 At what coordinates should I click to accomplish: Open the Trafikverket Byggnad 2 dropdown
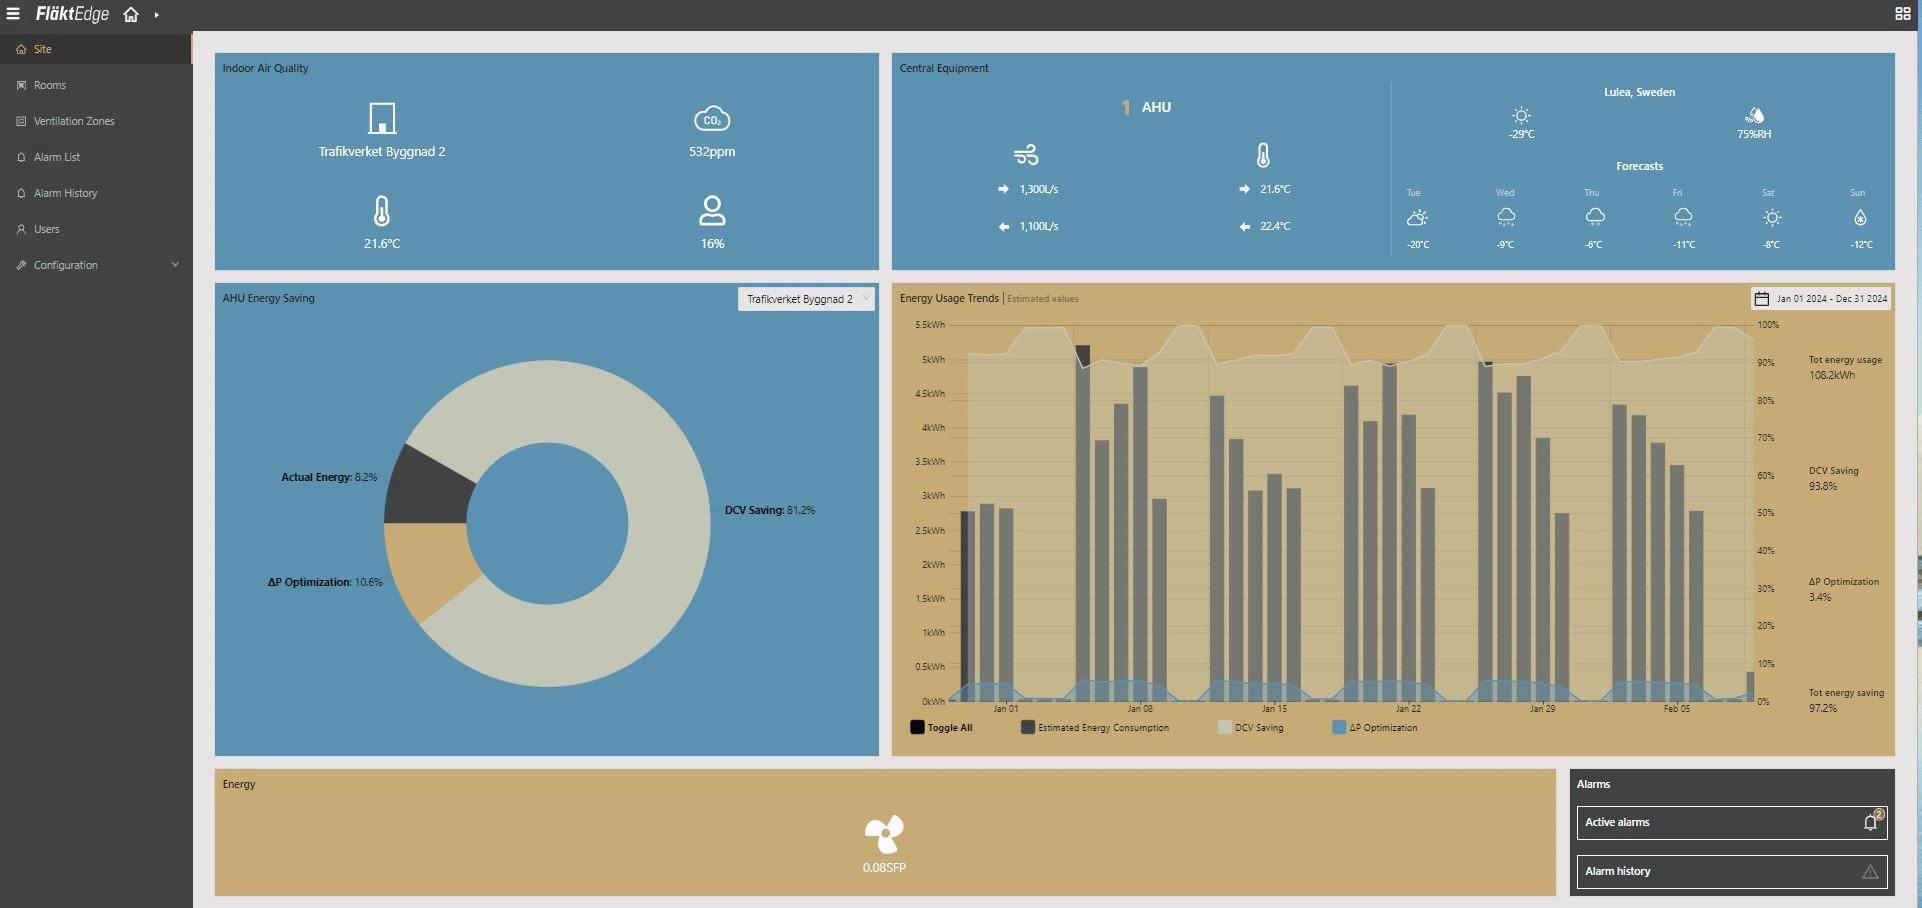[x=806, y=299]
